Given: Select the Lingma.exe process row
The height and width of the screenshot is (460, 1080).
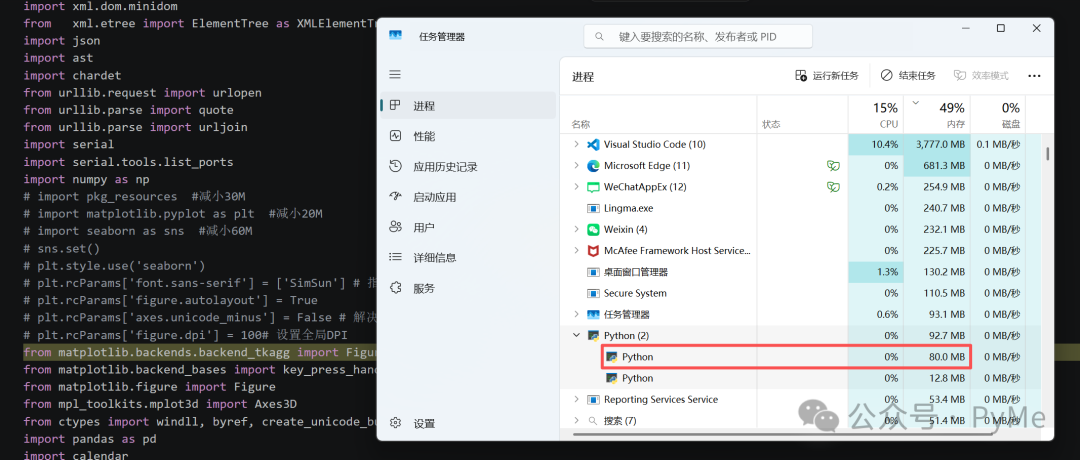Looking at the screenshot, I should point(800,208).
